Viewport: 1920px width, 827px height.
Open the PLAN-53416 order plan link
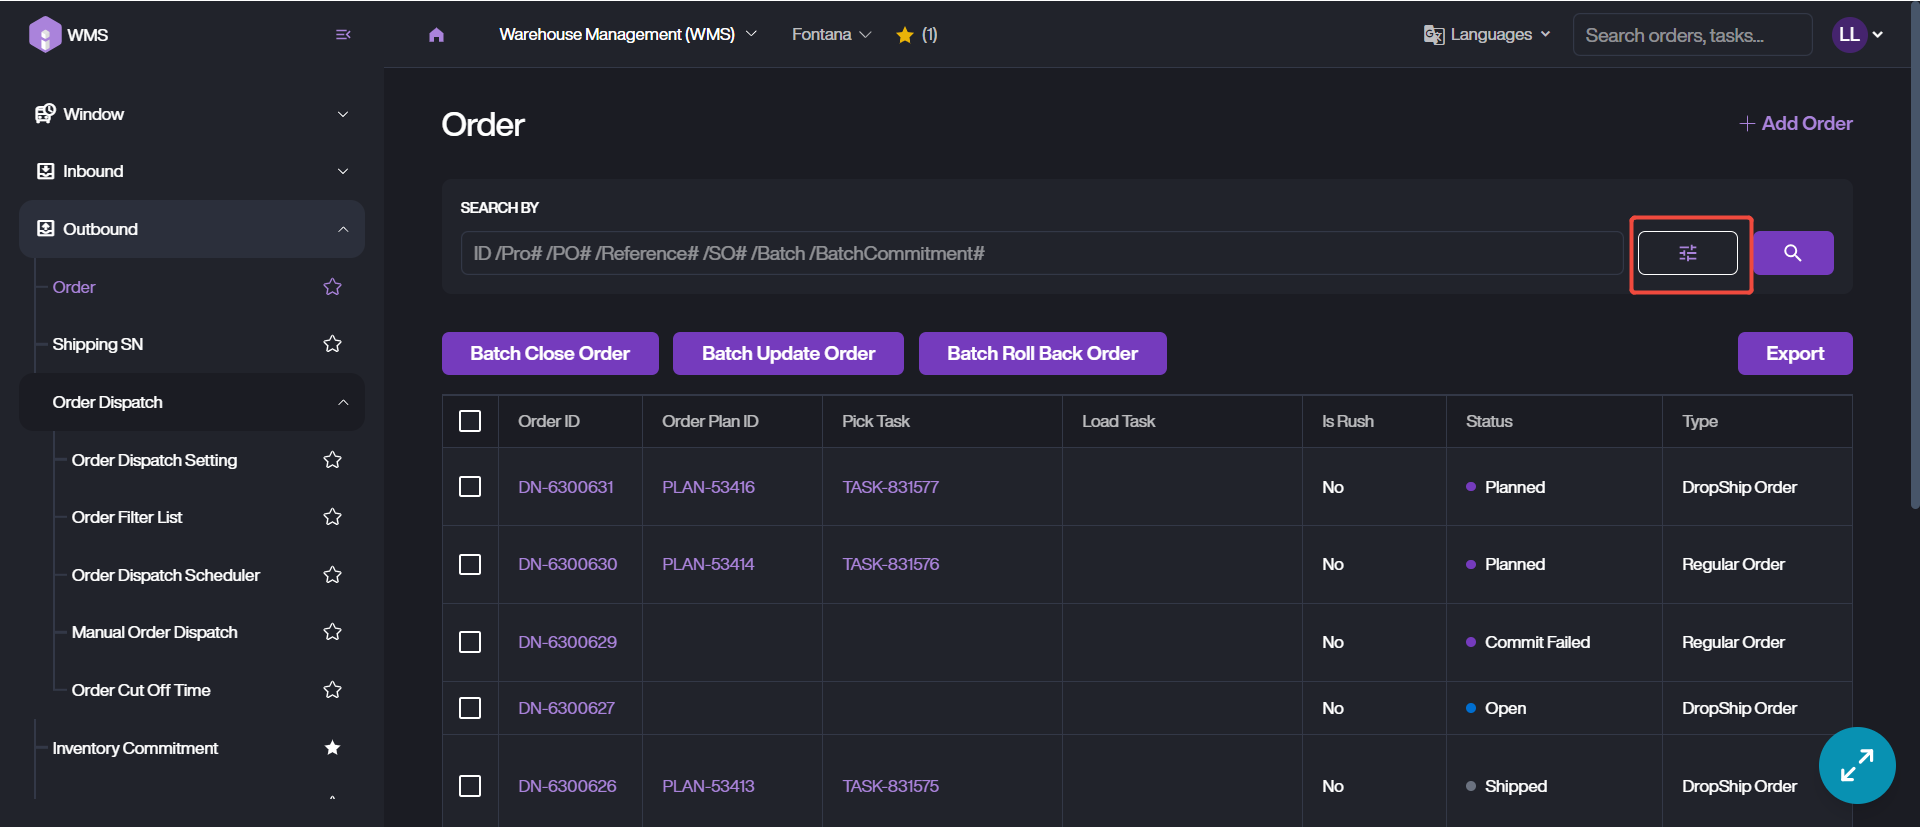pyautogui.click(x=708, y=487)
